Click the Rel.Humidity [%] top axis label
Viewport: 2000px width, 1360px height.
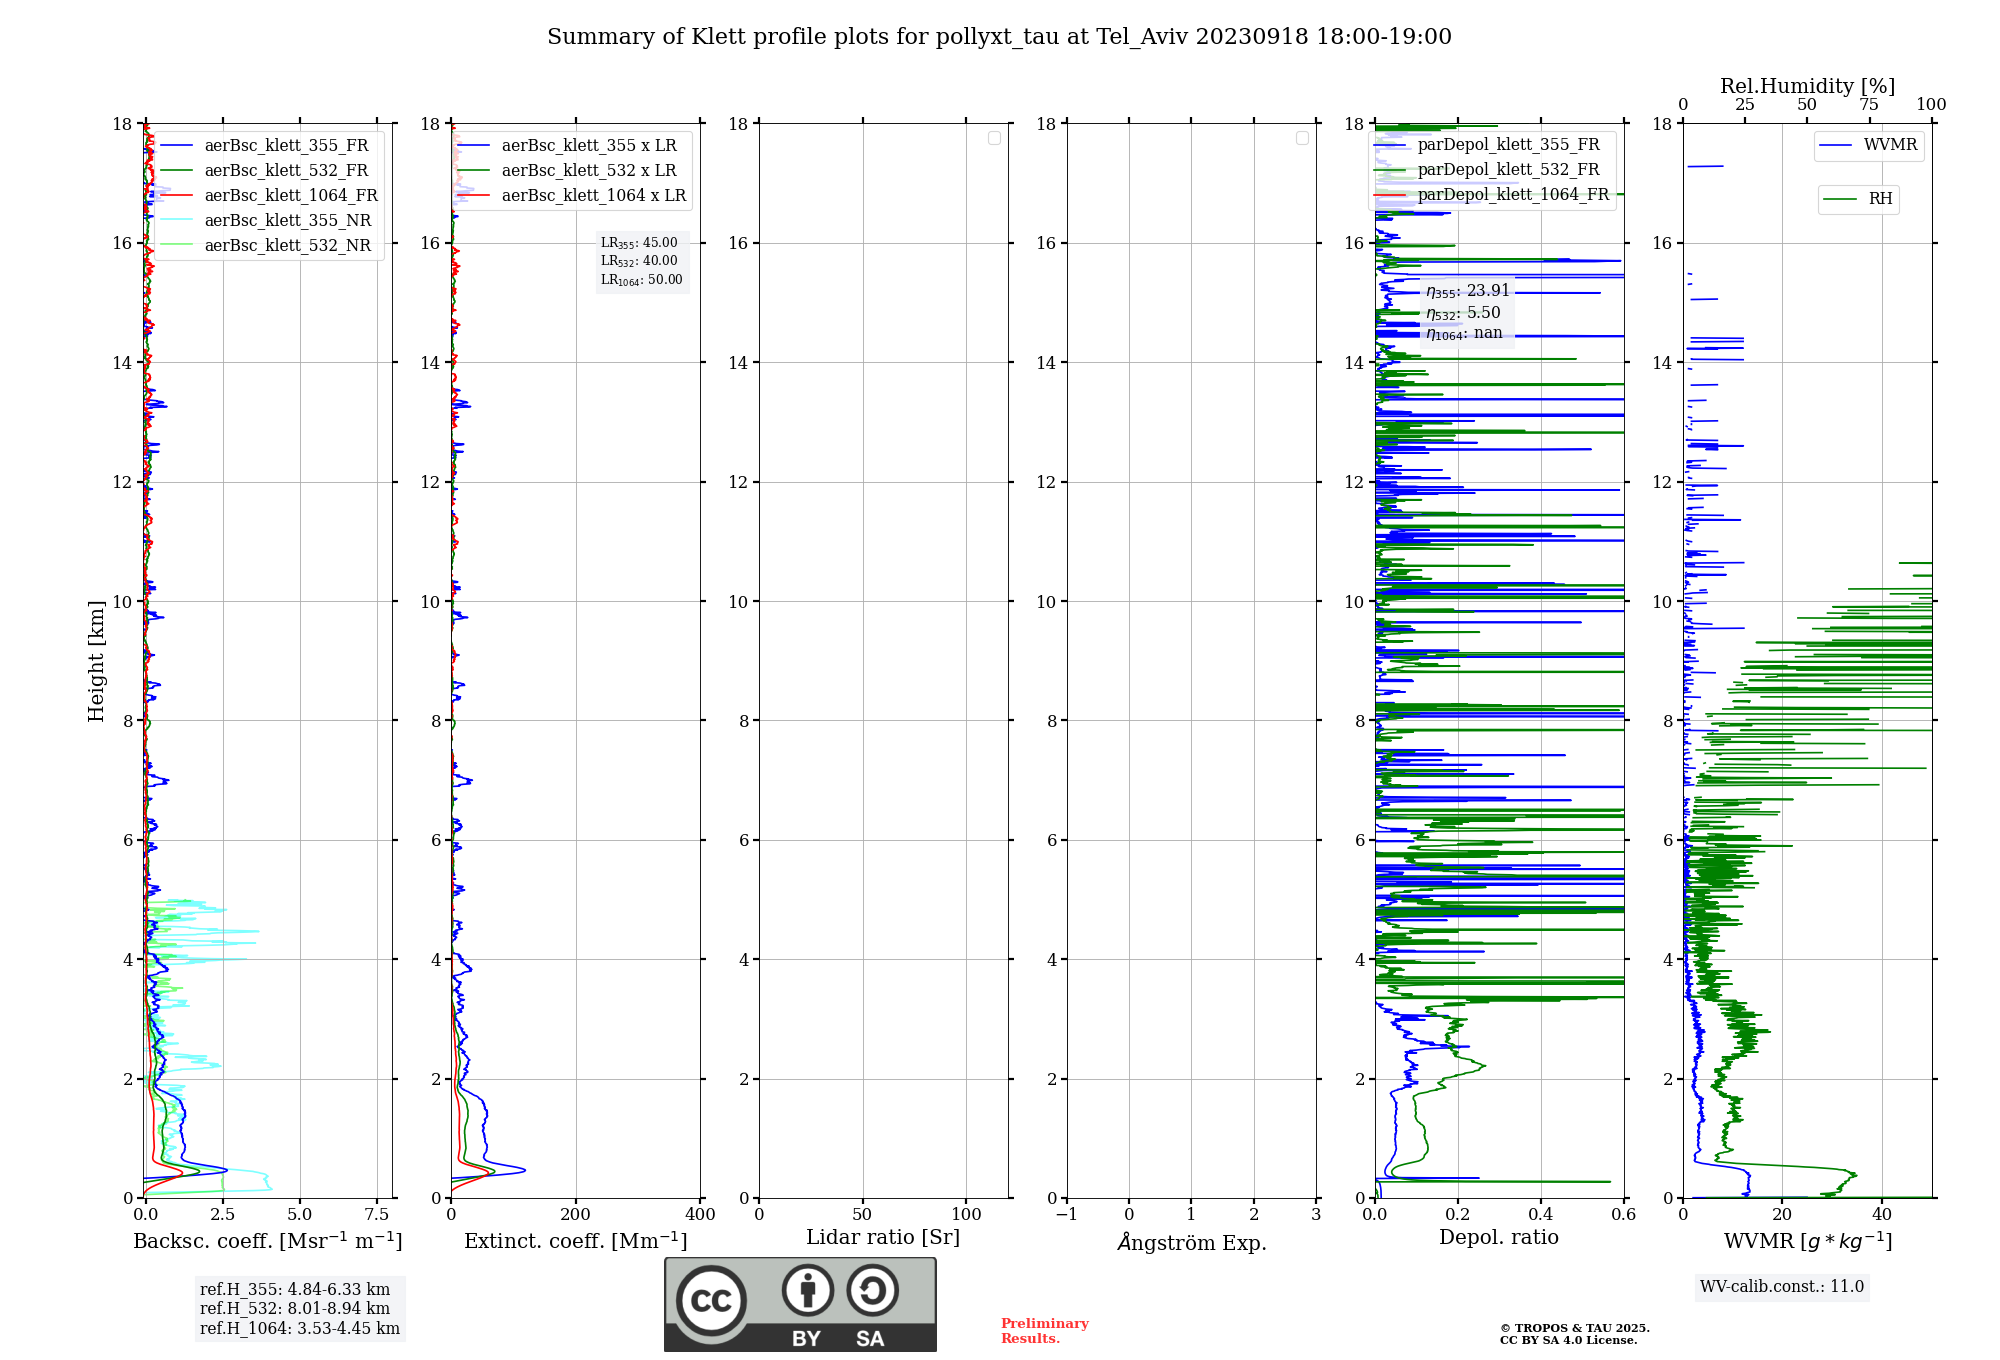[1807, 86]
